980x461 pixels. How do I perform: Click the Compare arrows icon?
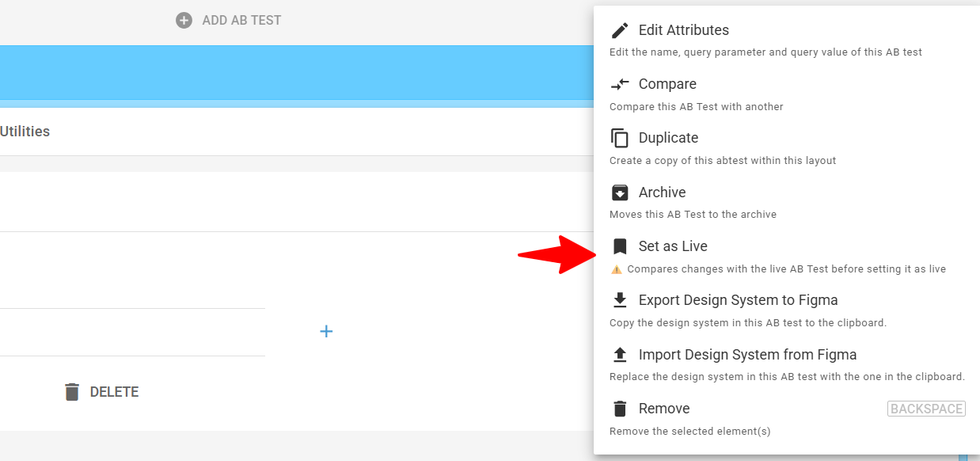tap(620, 84)
